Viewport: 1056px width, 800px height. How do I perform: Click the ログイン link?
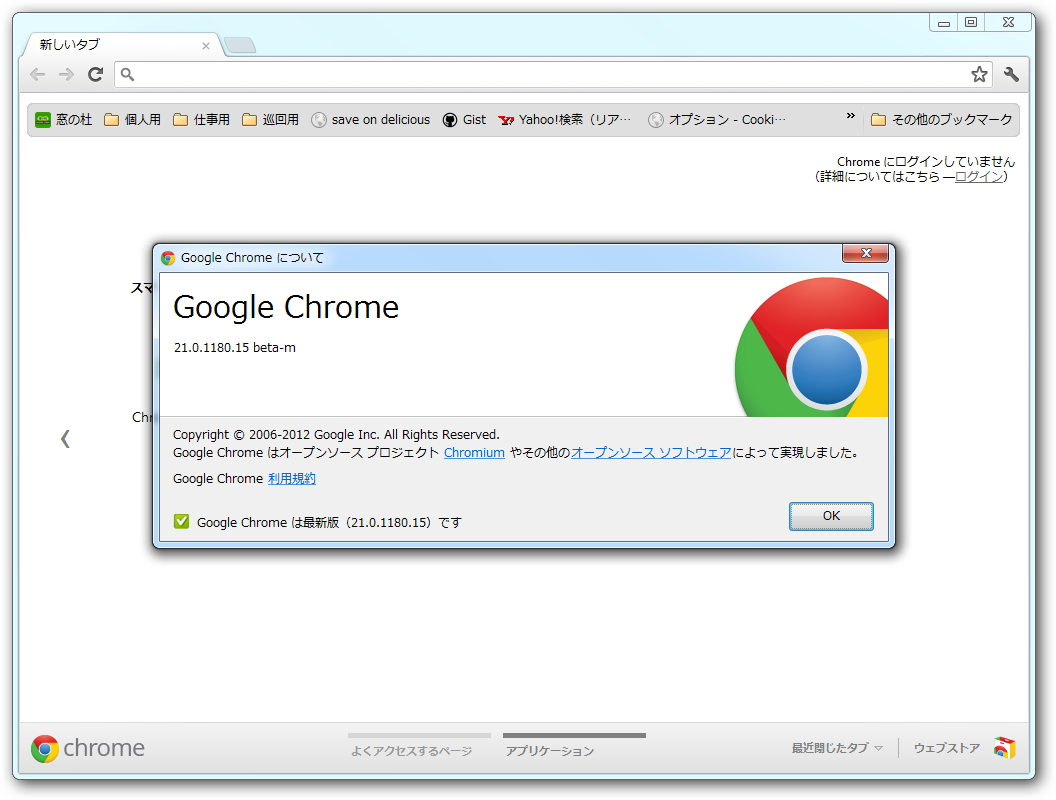[x=979, y=175]
